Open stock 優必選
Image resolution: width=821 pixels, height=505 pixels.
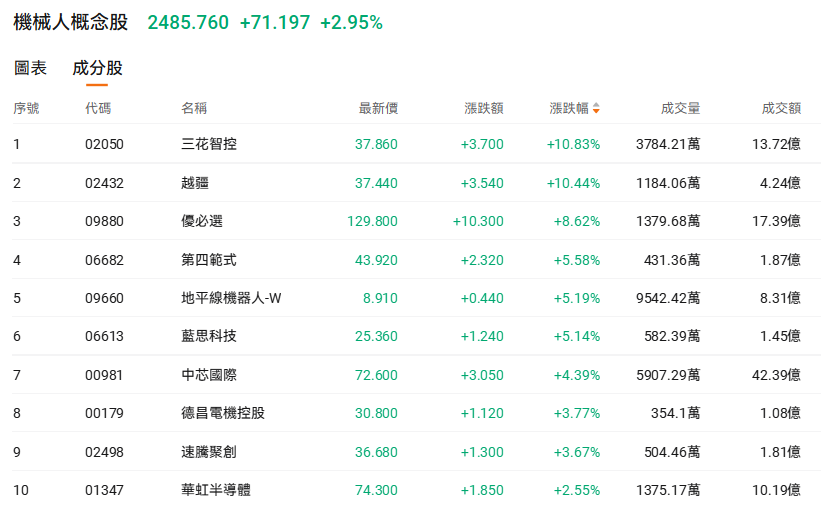[202, 221]
